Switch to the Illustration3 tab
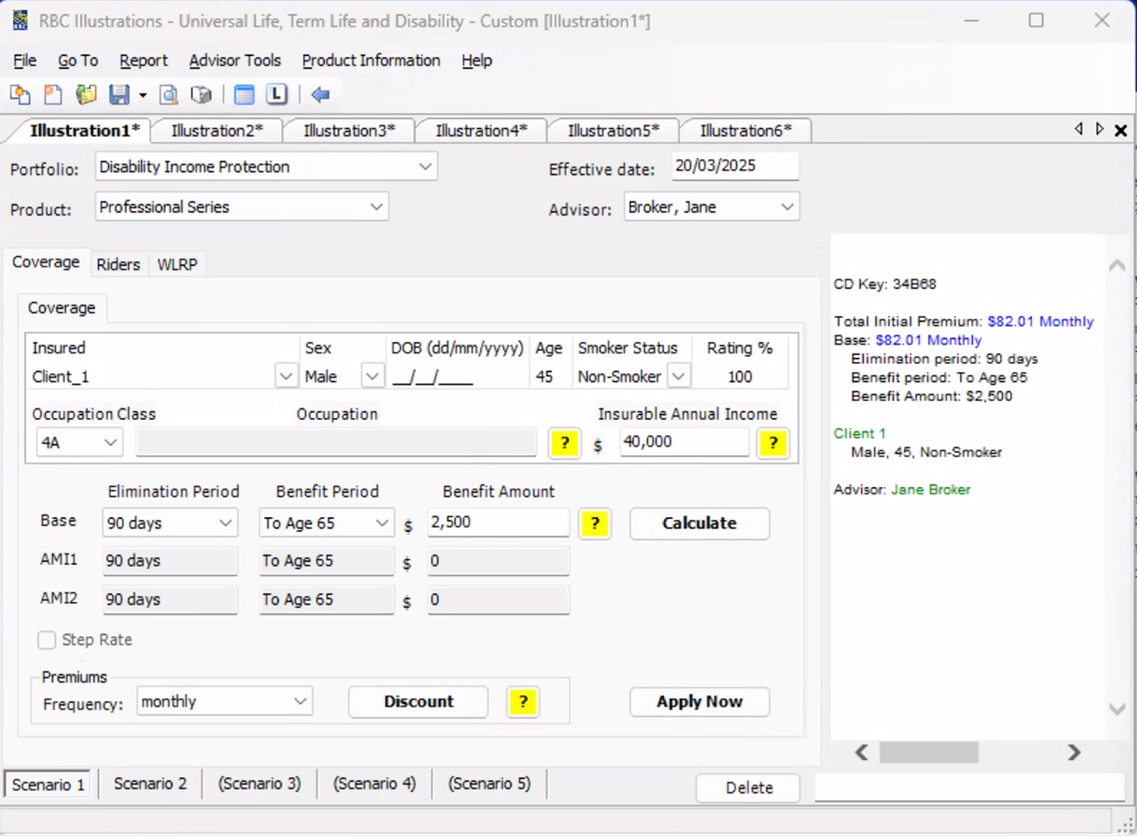 tap(349, 131)
